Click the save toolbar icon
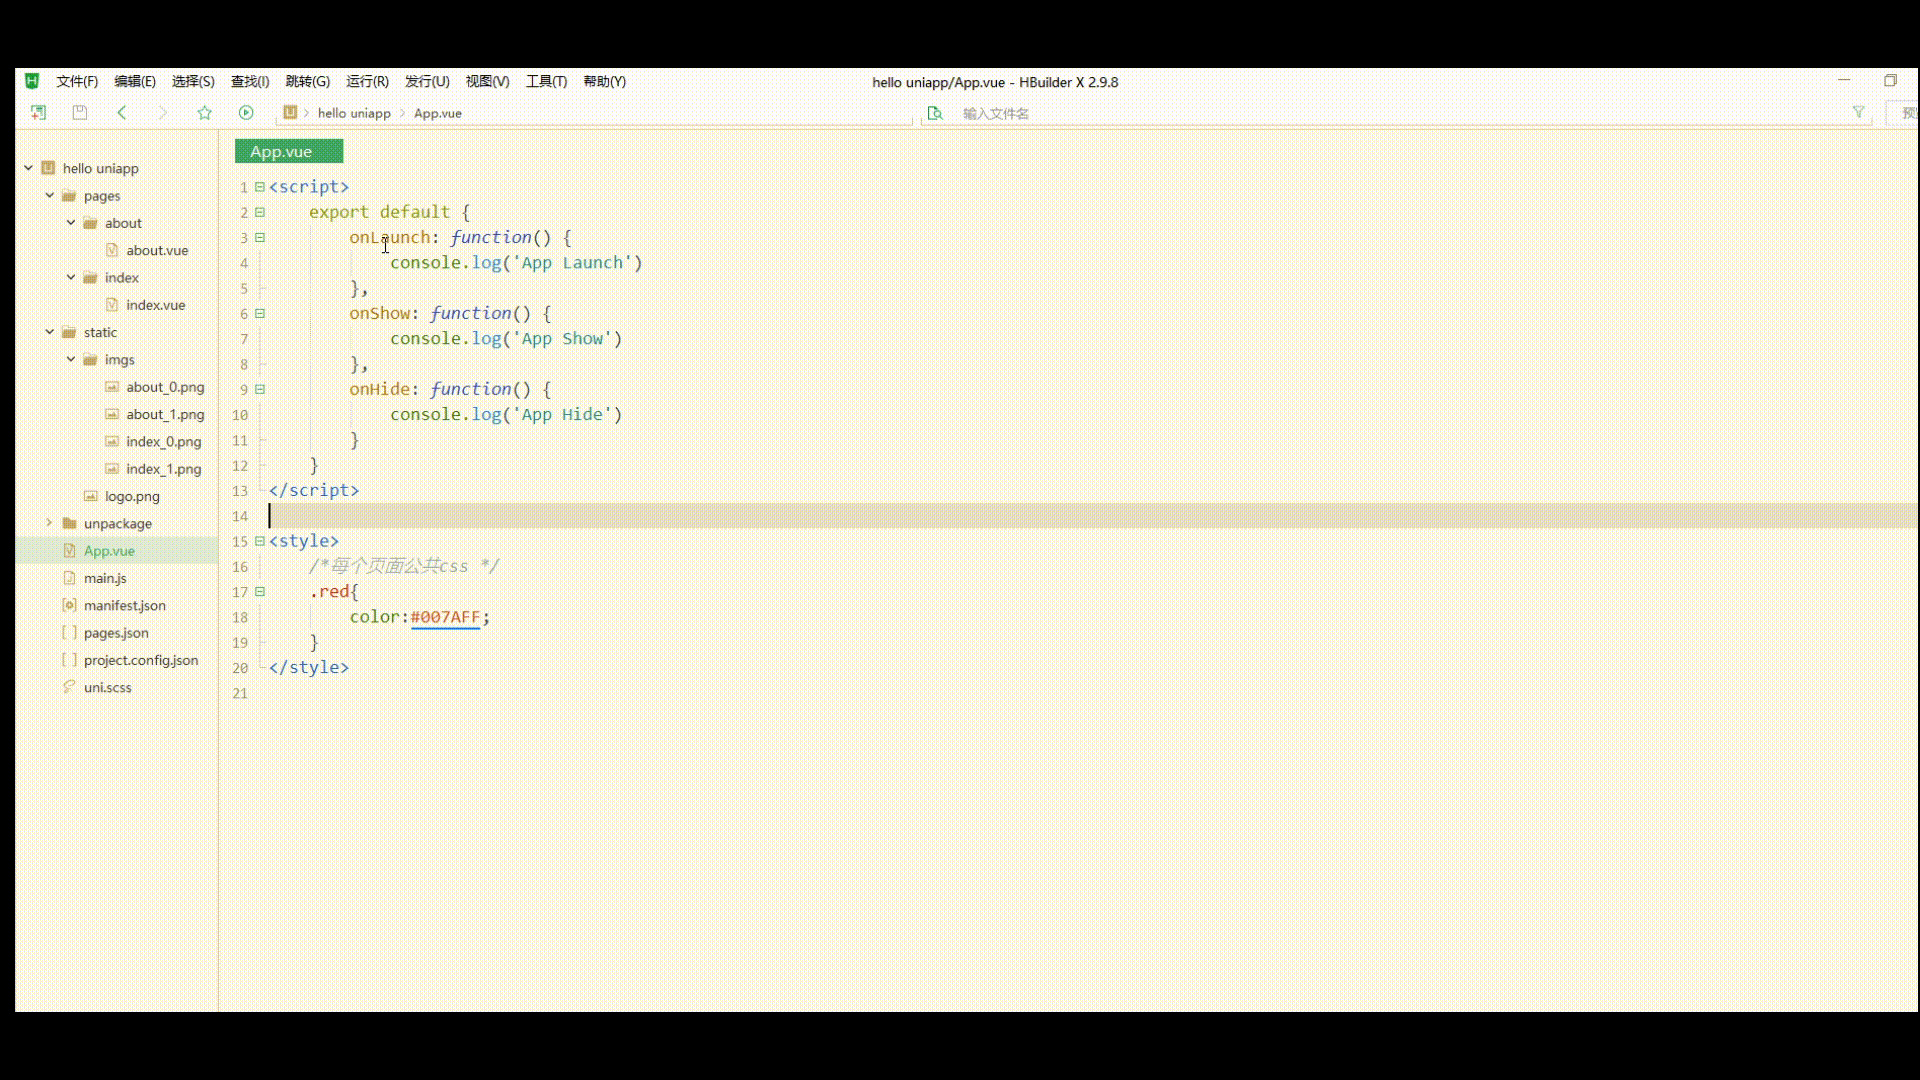This screenshot has width=1920, height=1080. pyautogui.click(x=80, y=113)
